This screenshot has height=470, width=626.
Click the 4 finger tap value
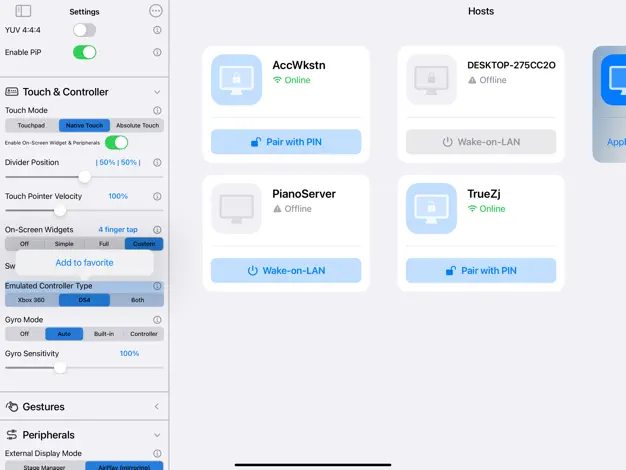(x=118, y=230)
